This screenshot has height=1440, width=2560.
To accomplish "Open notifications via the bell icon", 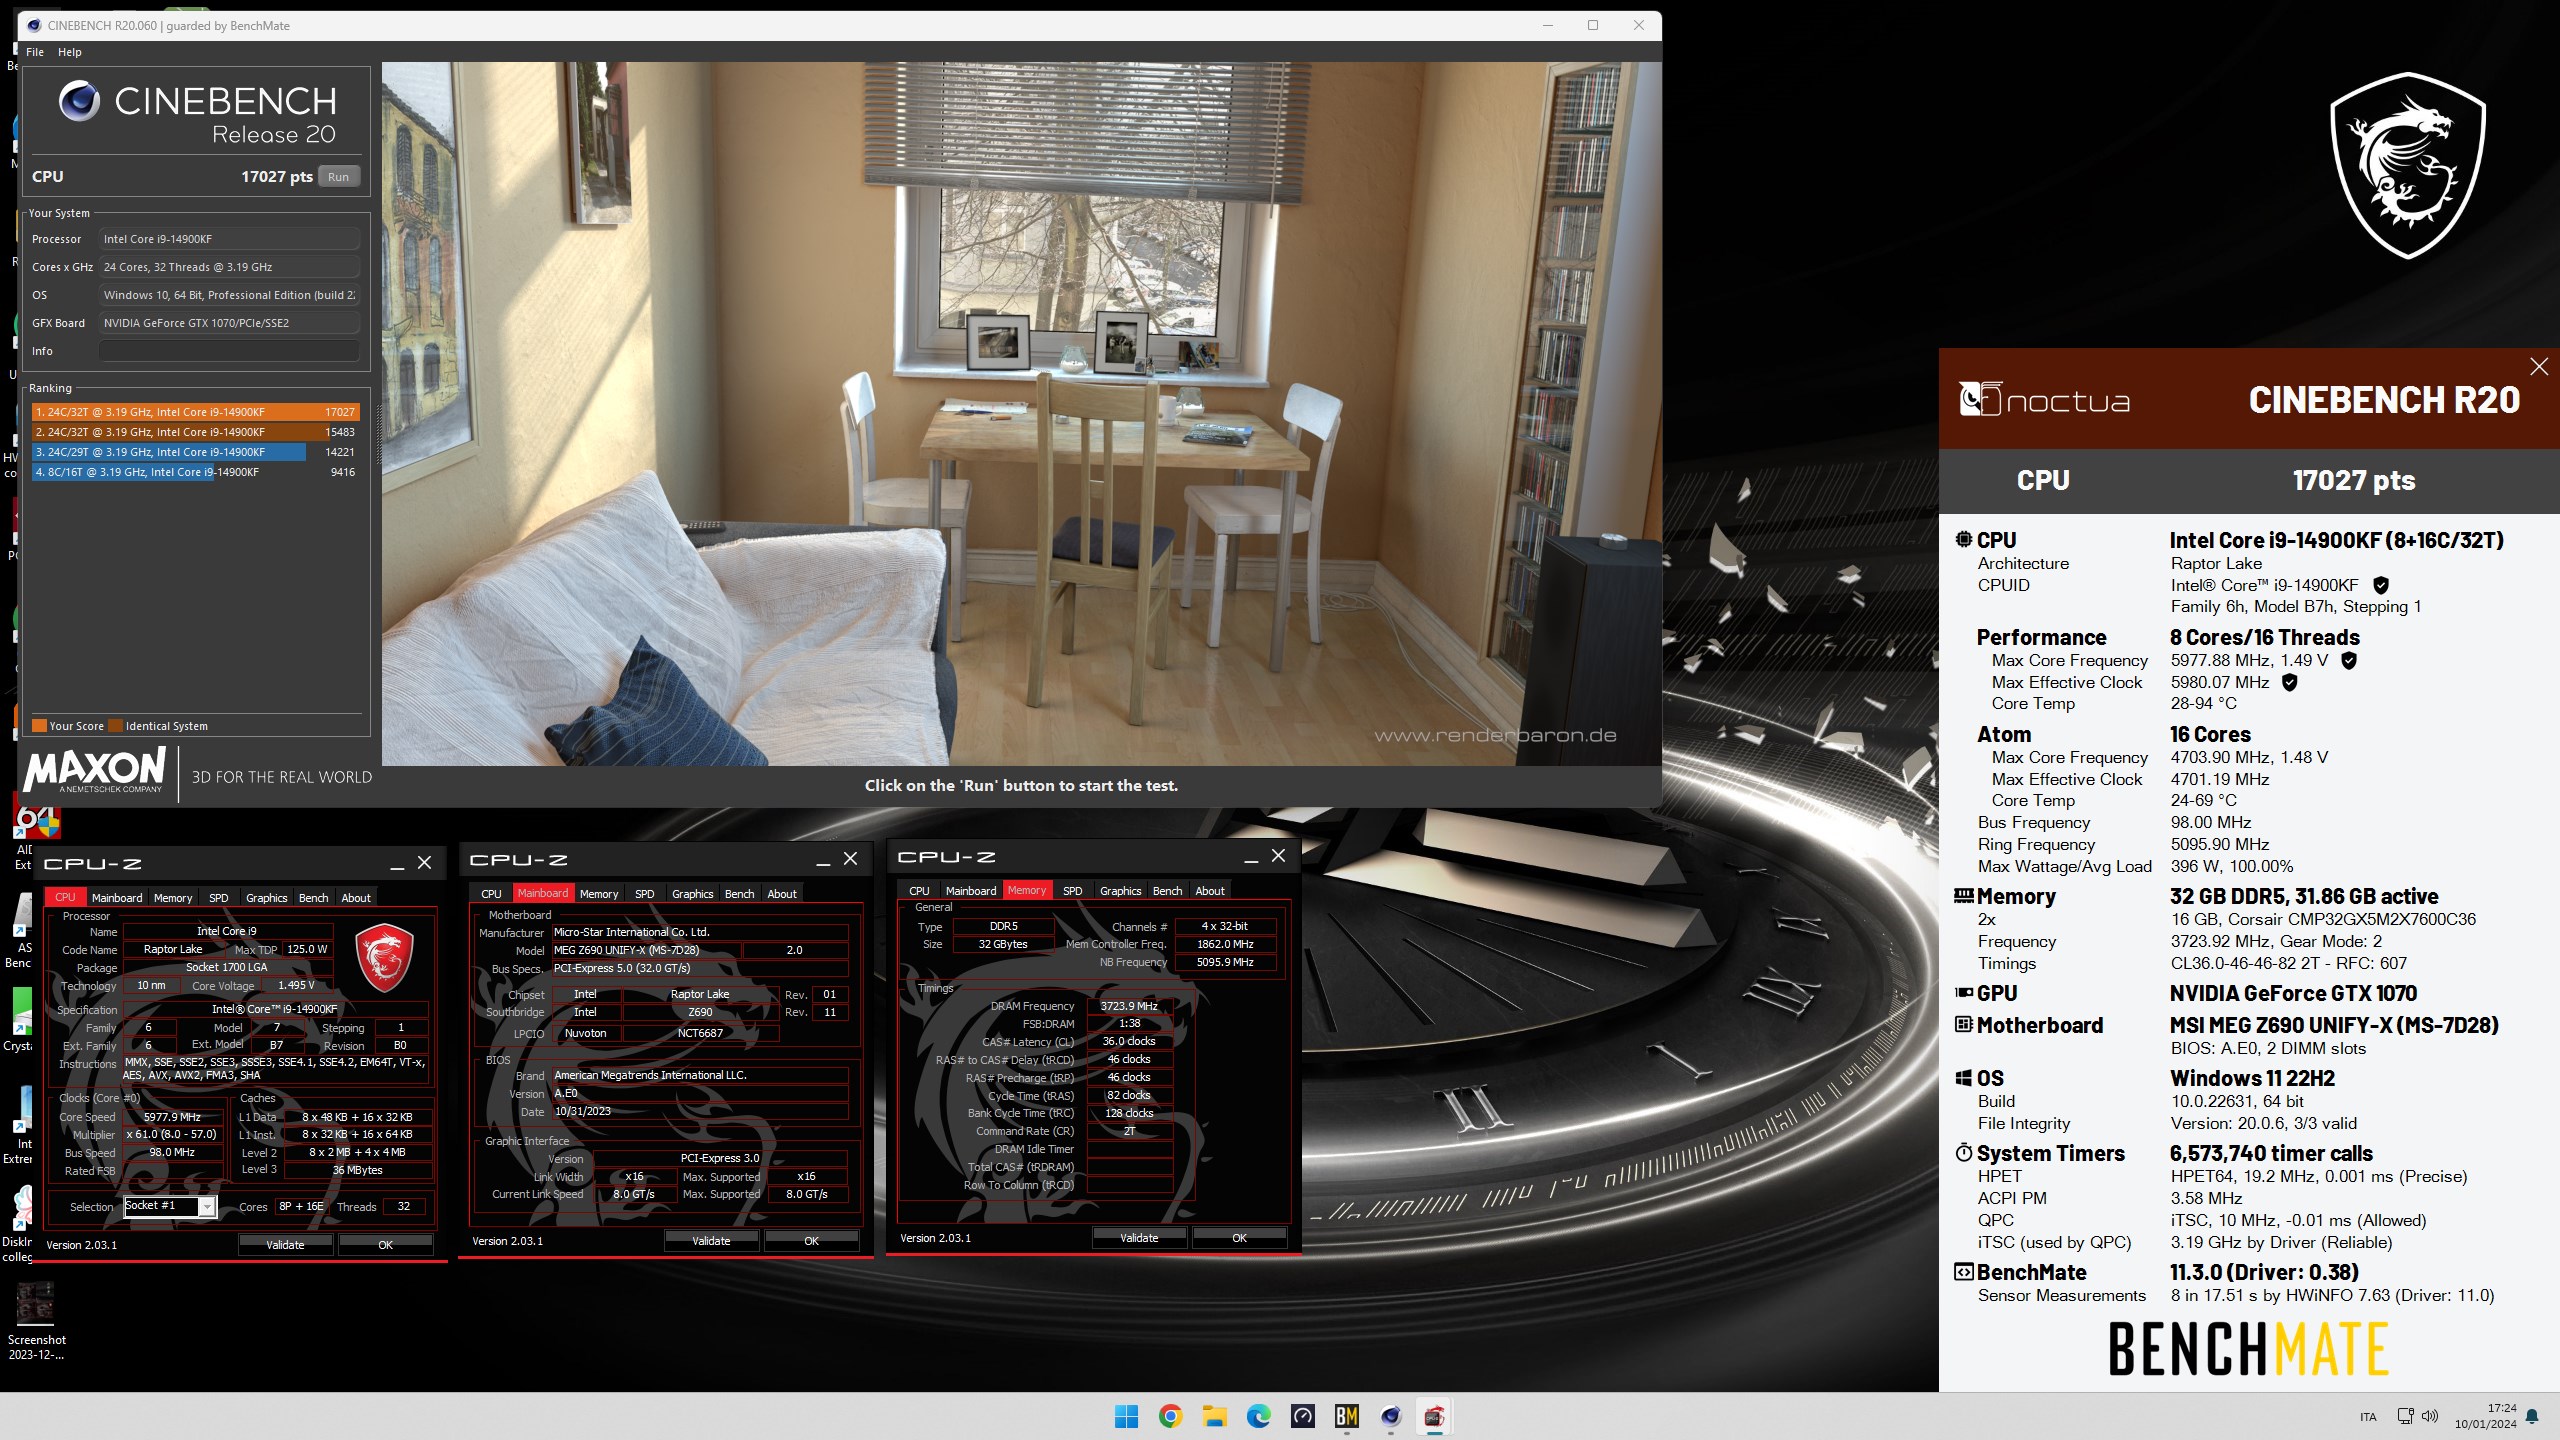I will point(2532,1416).
